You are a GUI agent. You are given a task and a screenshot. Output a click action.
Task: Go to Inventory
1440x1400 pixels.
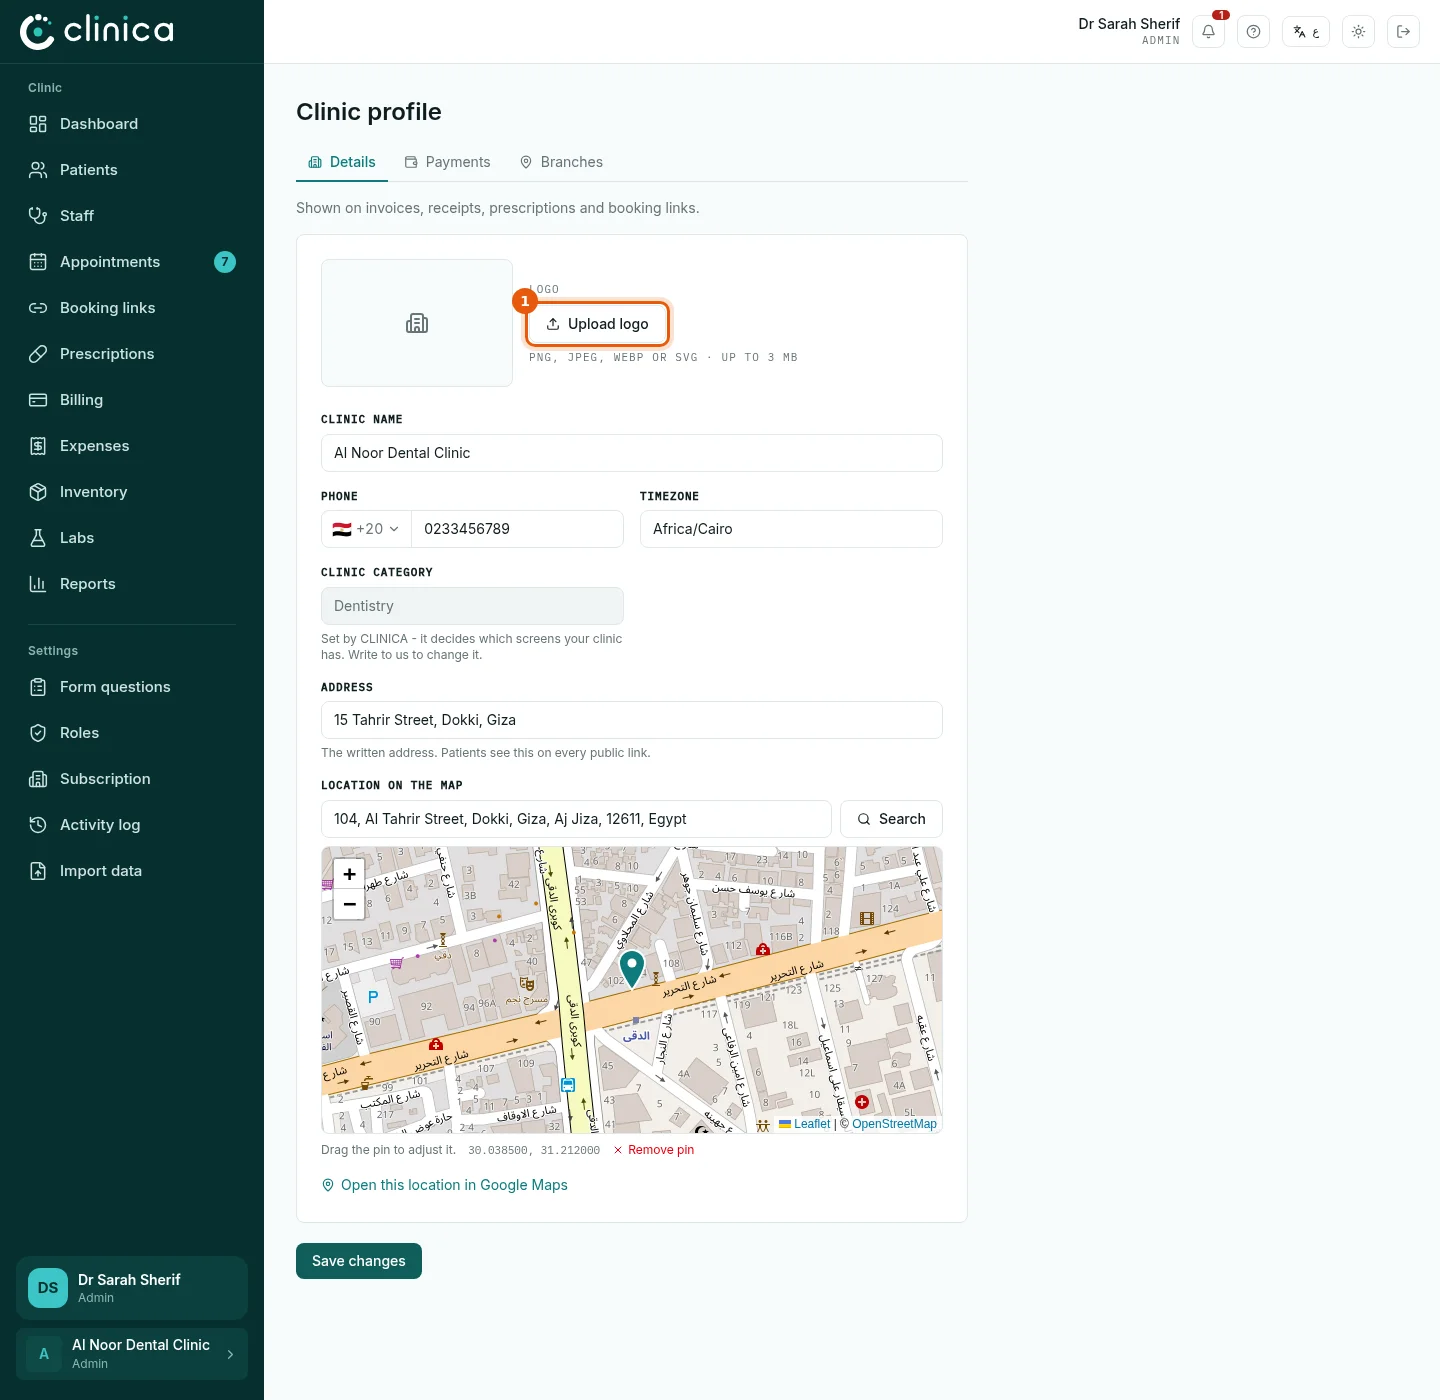point(132,492)
